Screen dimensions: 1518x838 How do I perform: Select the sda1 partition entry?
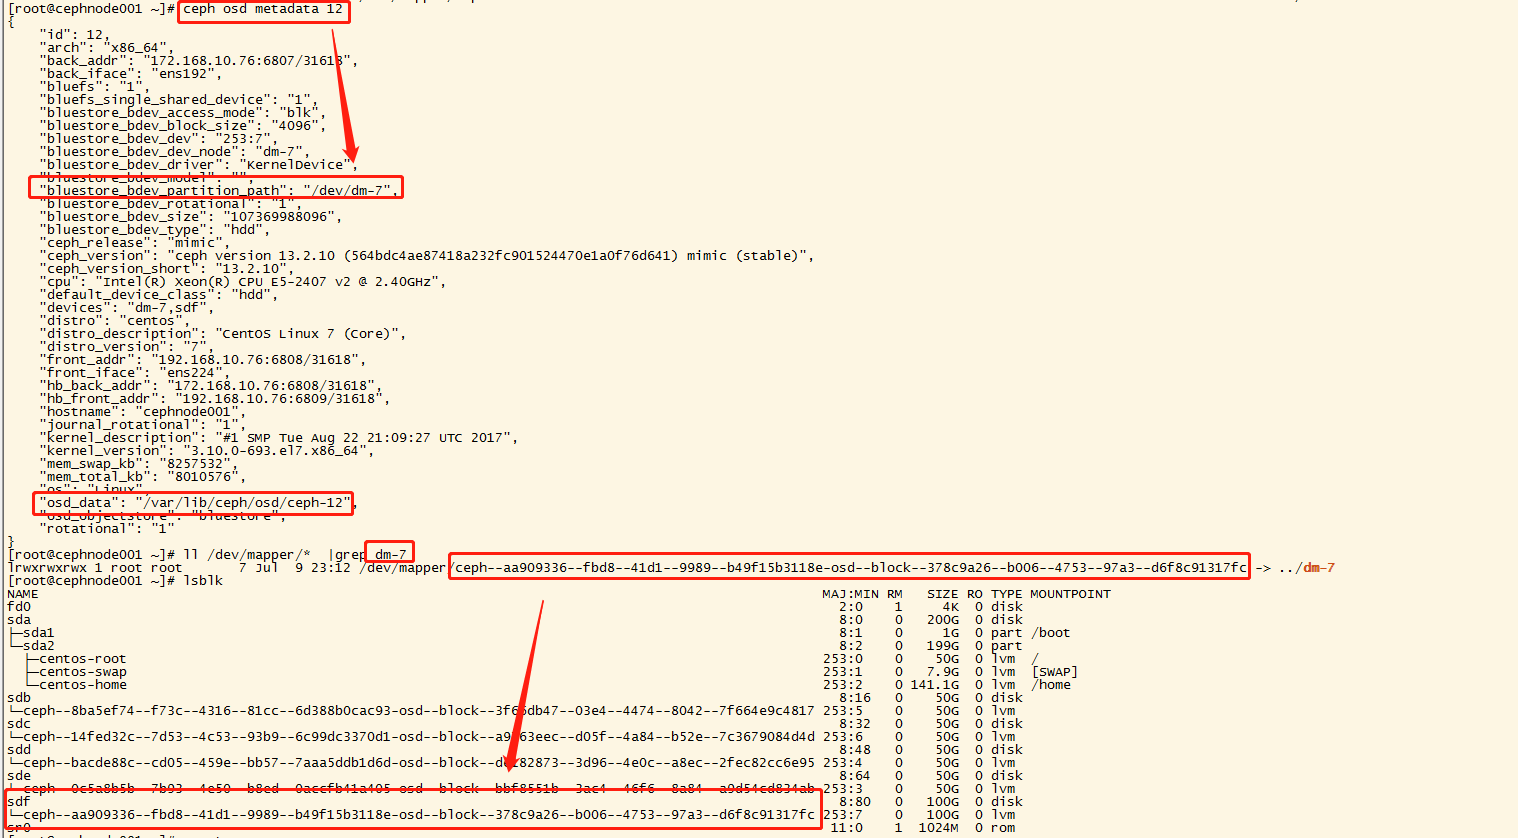click(x=39, y=633)
